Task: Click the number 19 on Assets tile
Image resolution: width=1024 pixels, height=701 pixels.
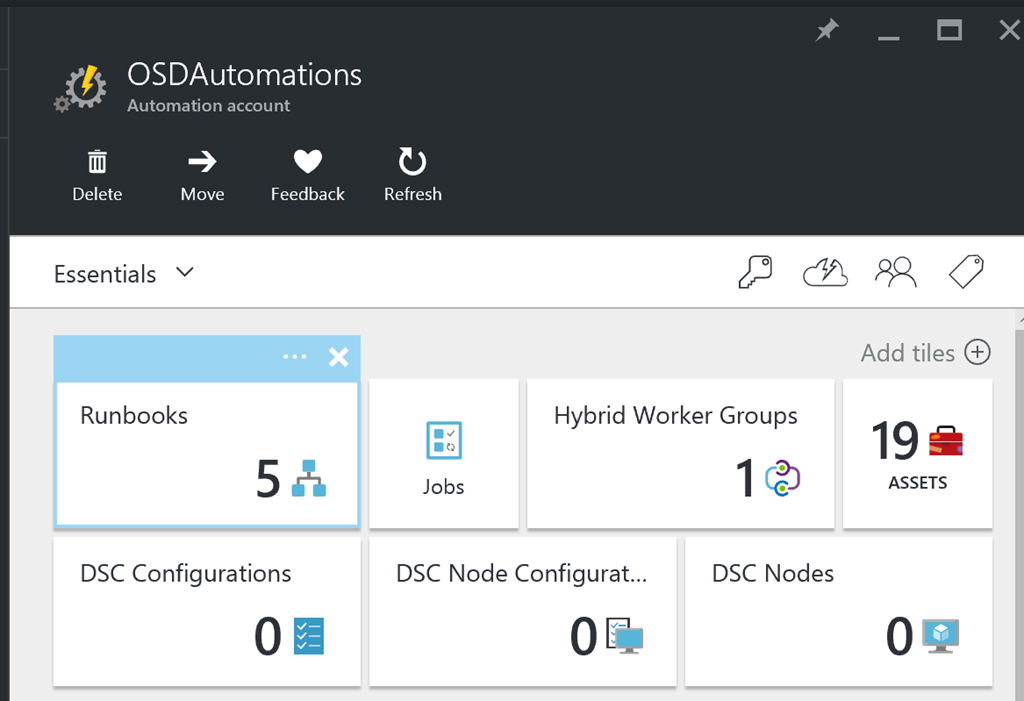Action: [x=895, y=441]
